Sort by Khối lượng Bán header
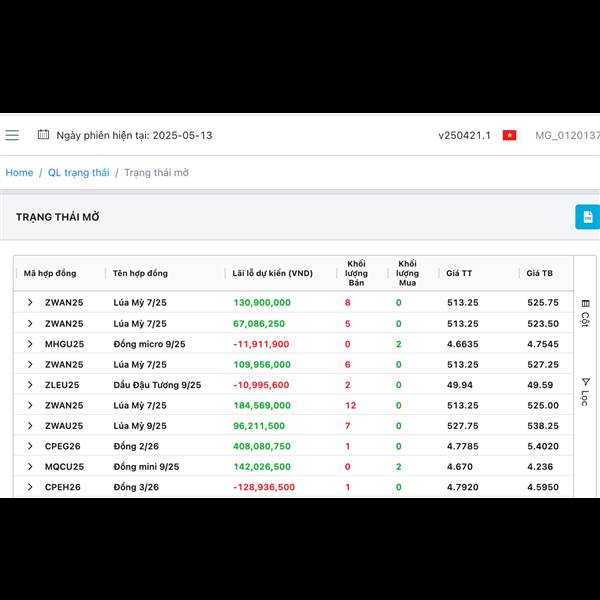Image resolution: width=600 pixels, height=600 pixels. pos(356,273)
